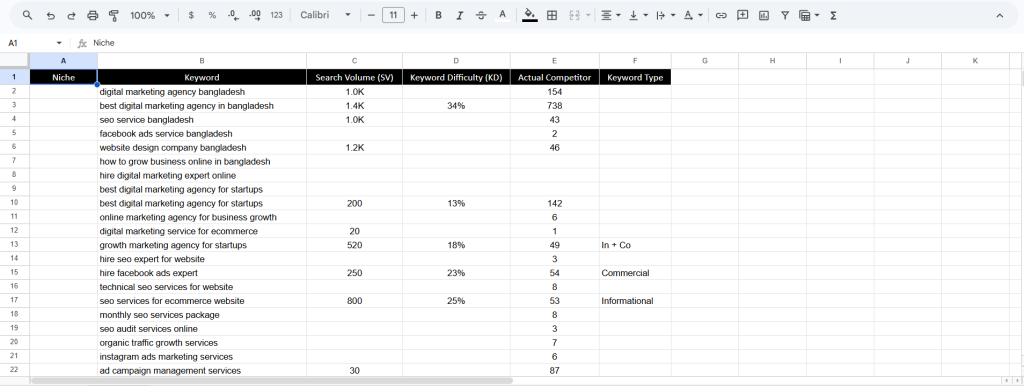Select the 1.4K search volume cell
Image resolution: width=1024 pixels, height=386 pixels.
(x=354, y=106)
